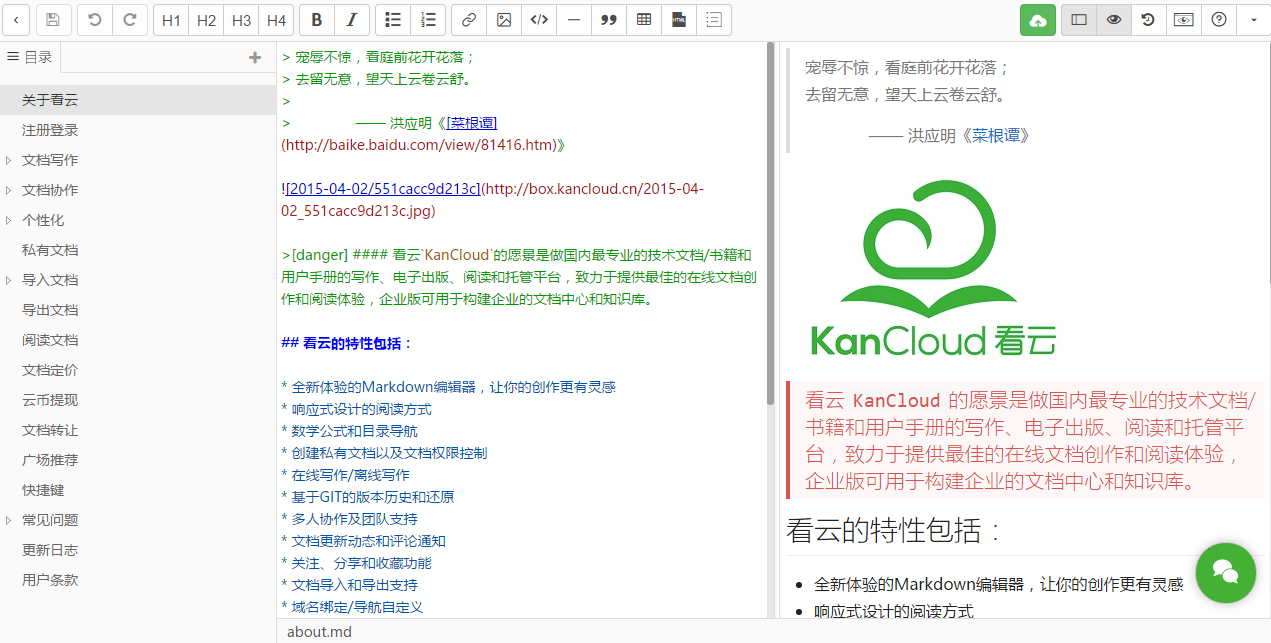Open help via the question mark icon

pos(1218,20)
